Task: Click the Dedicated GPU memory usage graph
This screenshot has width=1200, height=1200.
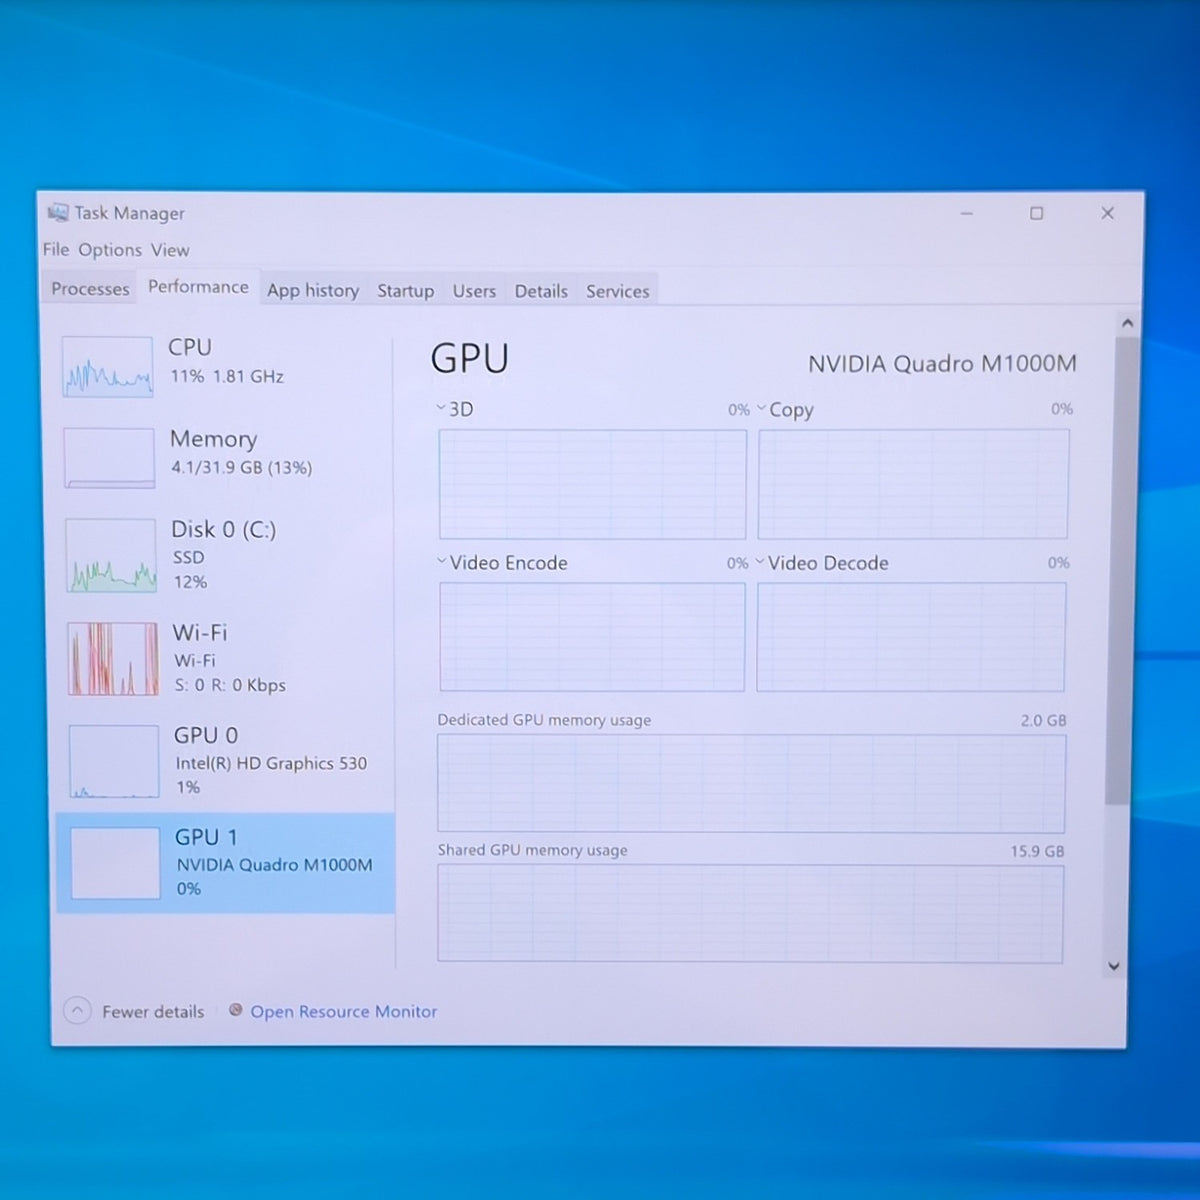Action: [751, 783]
